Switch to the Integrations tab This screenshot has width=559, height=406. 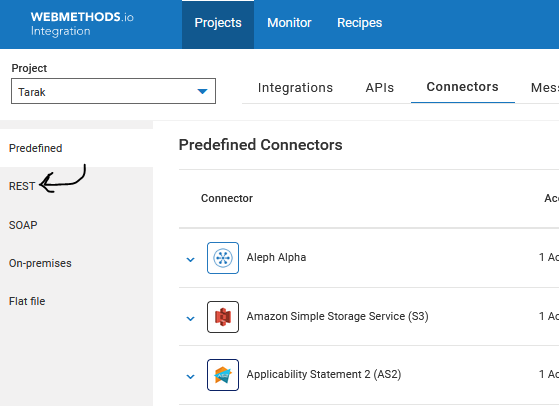click(x=295, y=87)
